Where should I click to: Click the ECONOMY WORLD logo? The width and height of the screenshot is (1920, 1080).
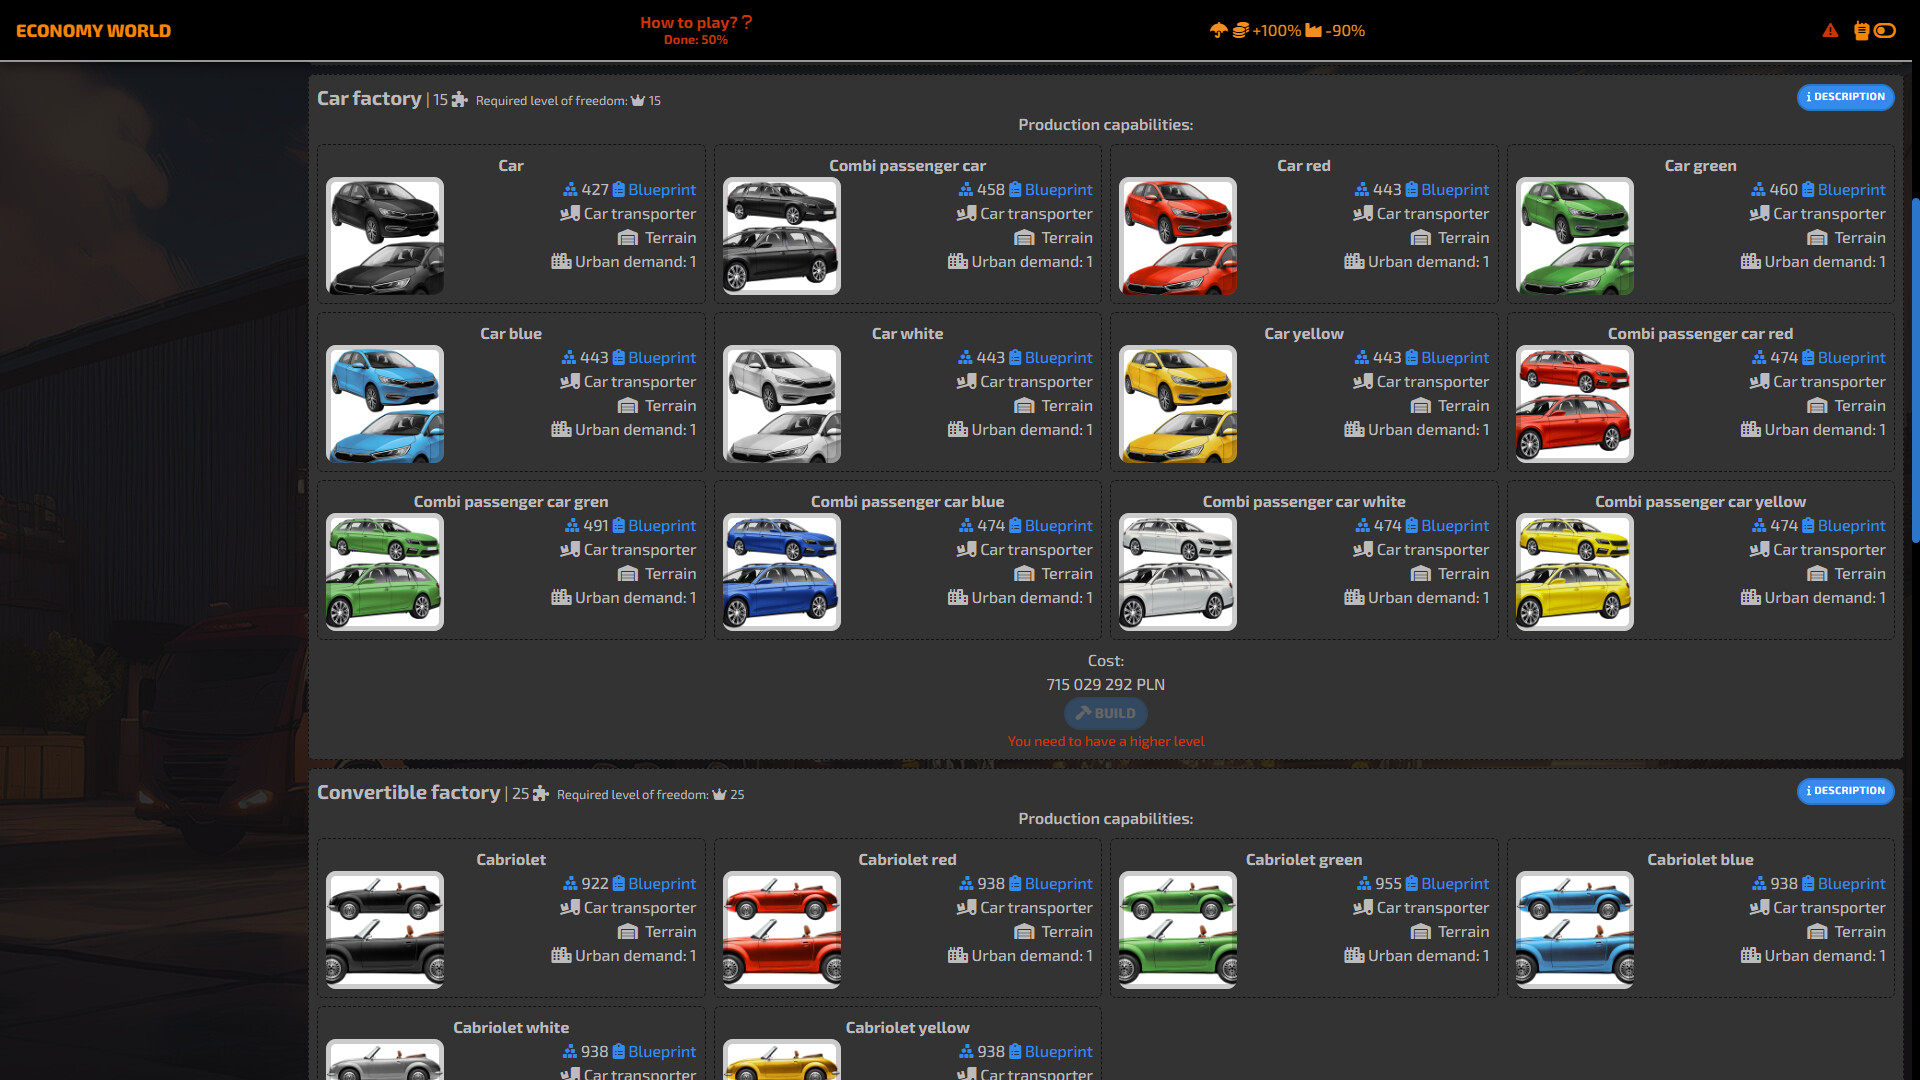92,30
